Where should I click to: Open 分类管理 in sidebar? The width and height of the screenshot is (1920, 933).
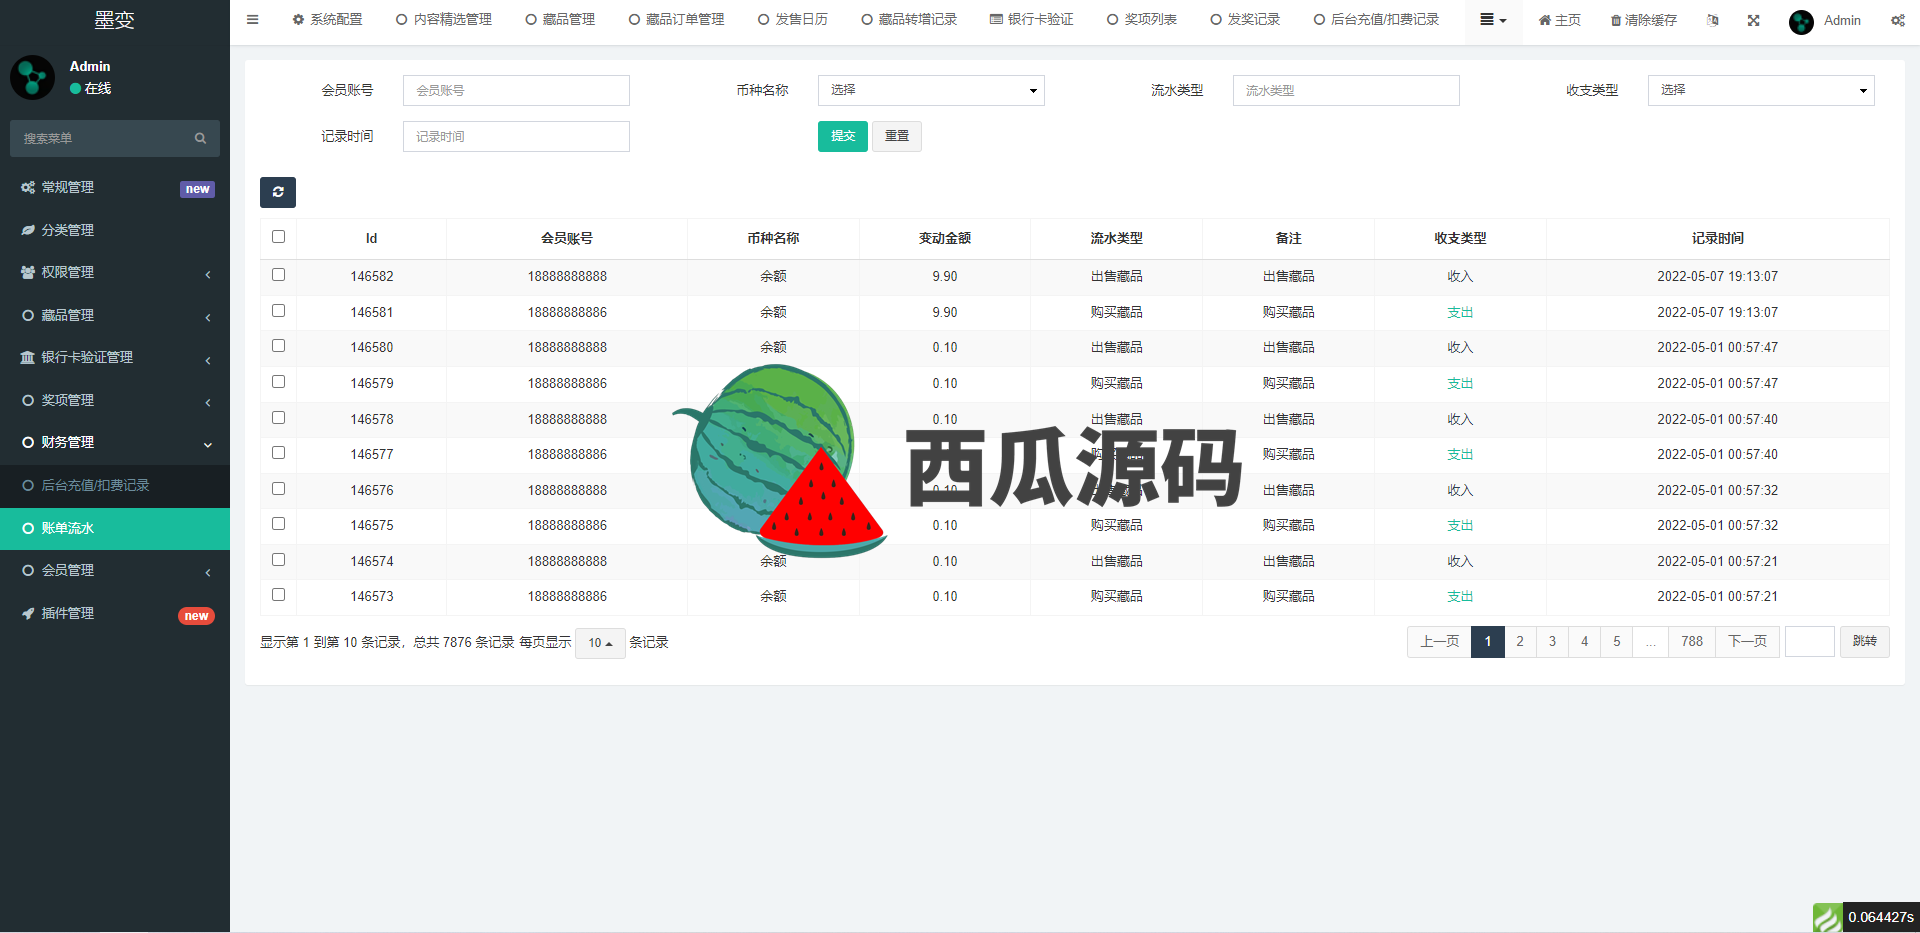point(115,230)
